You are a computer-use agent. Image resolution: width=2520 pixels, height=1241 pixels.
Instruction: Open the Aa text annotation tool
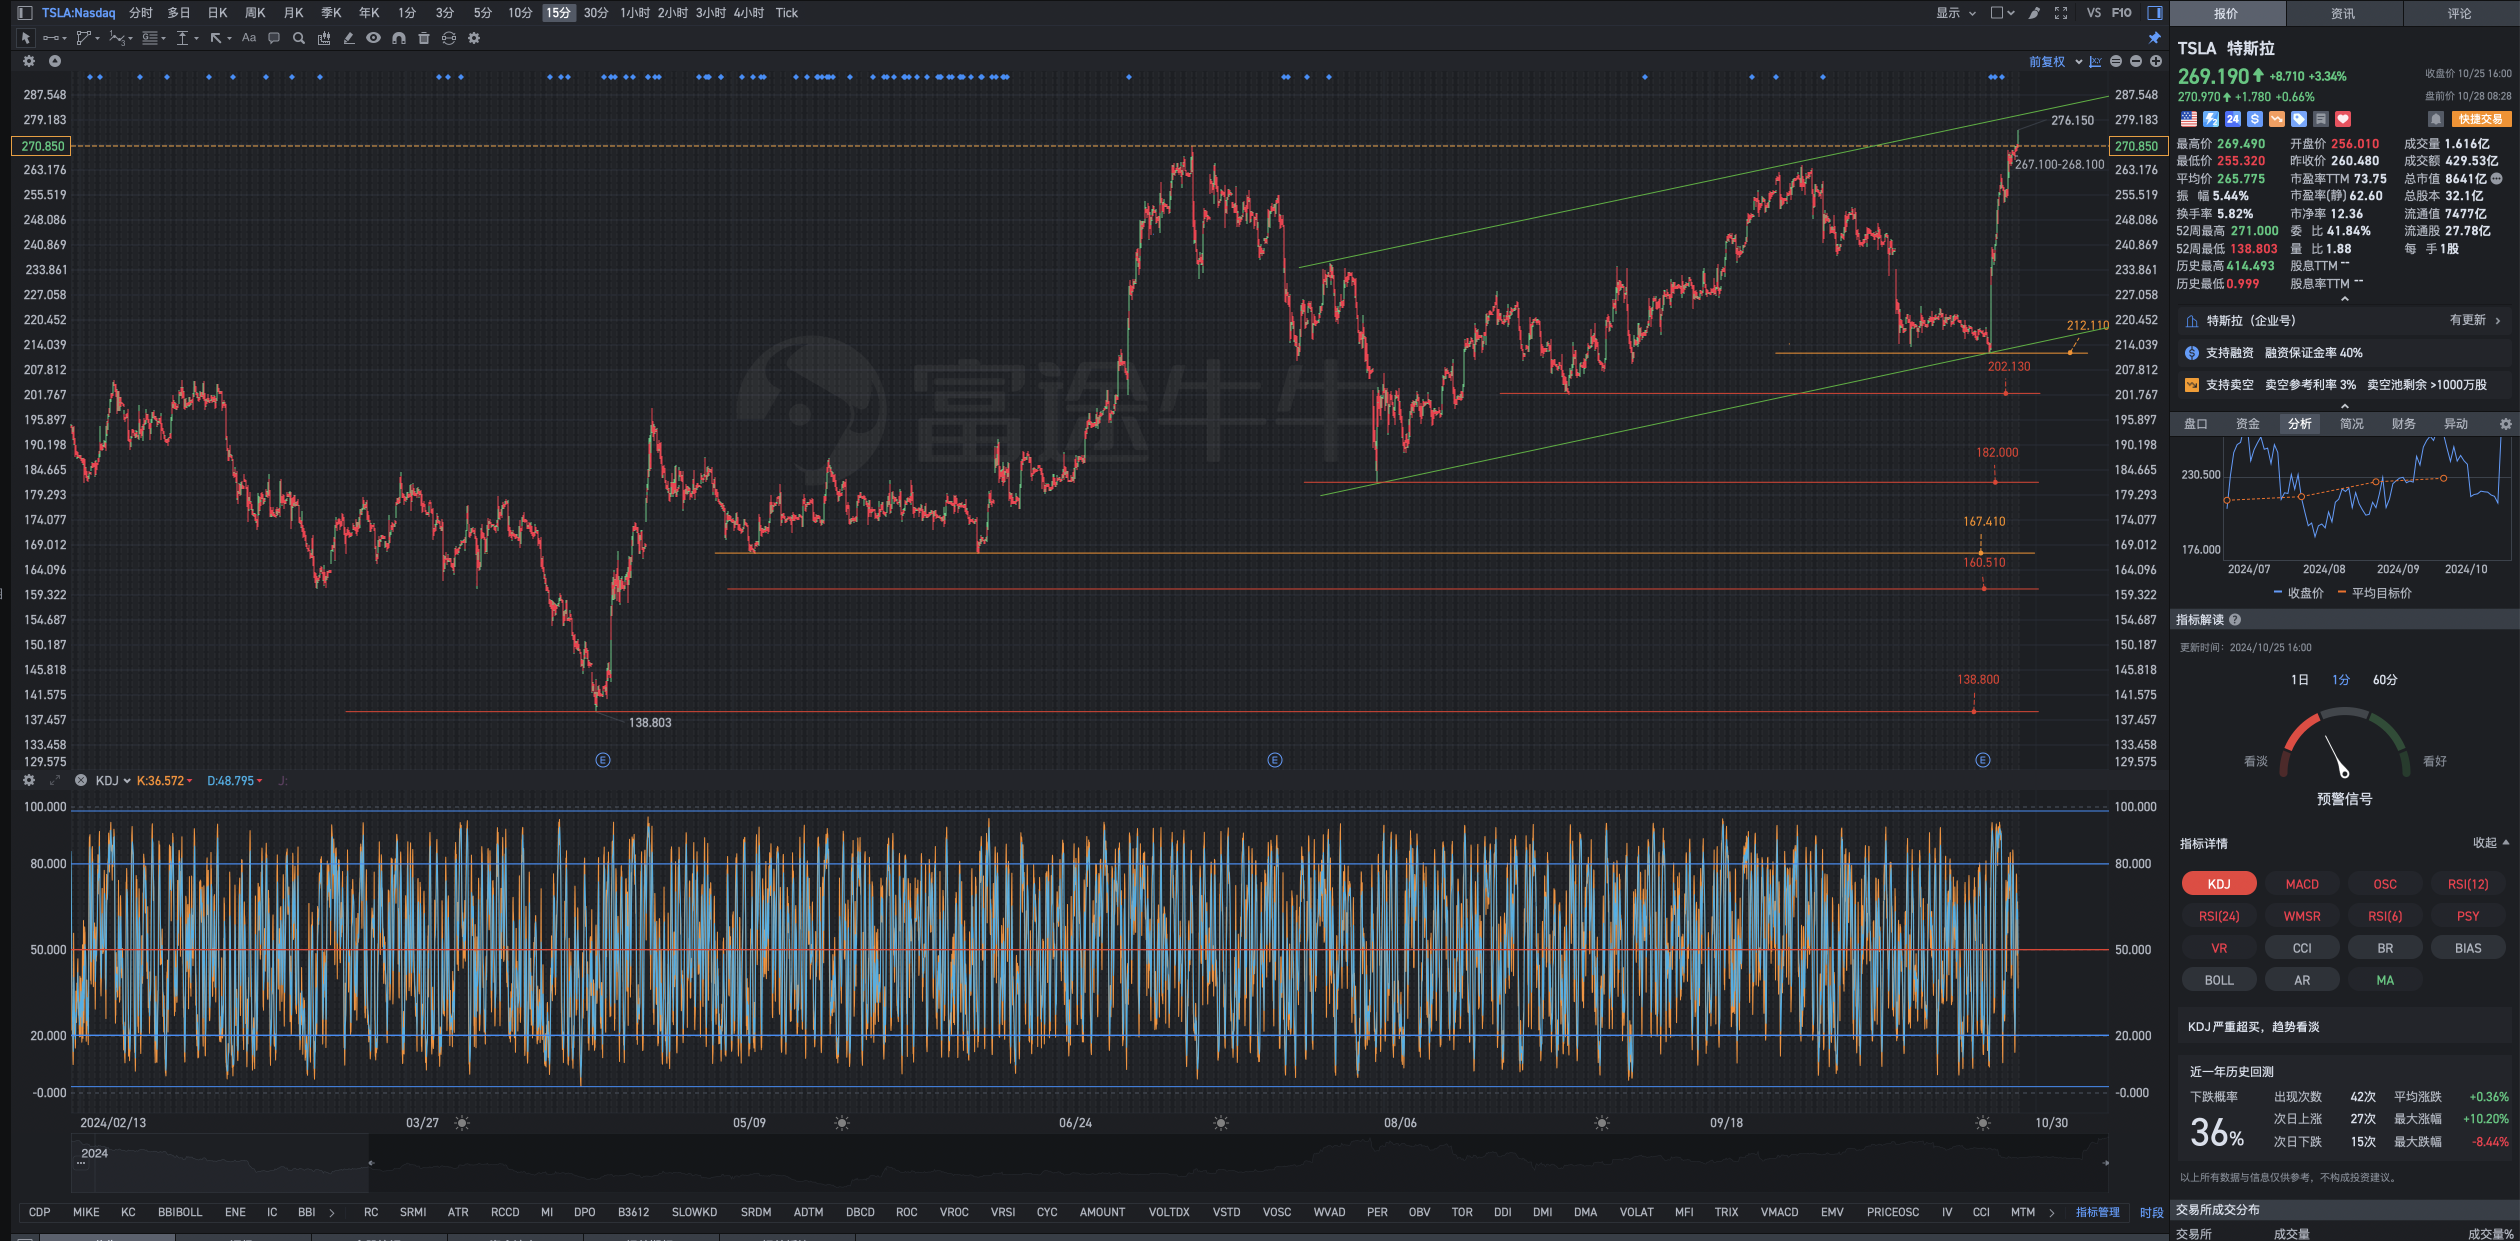[249, 38]
